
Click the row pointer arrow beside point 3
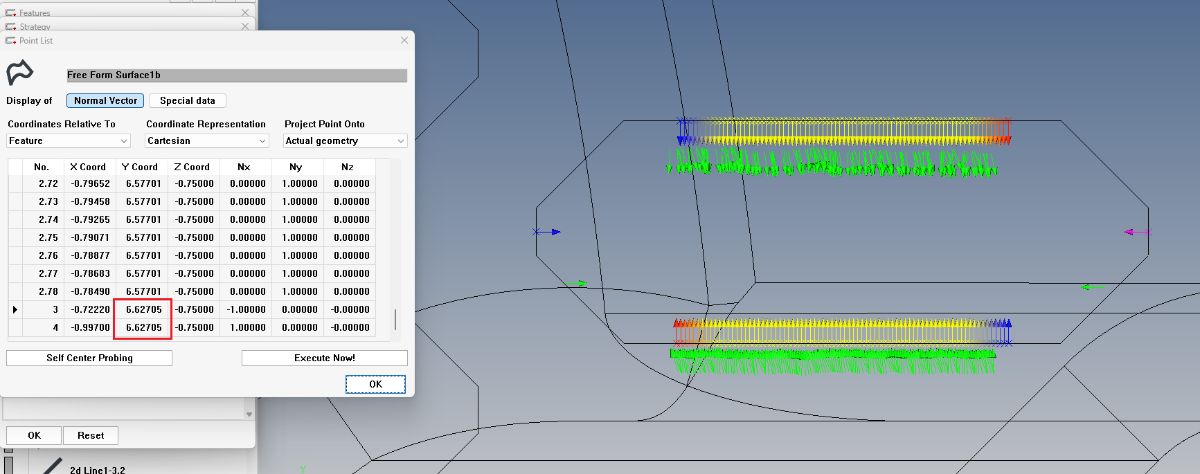14,310
